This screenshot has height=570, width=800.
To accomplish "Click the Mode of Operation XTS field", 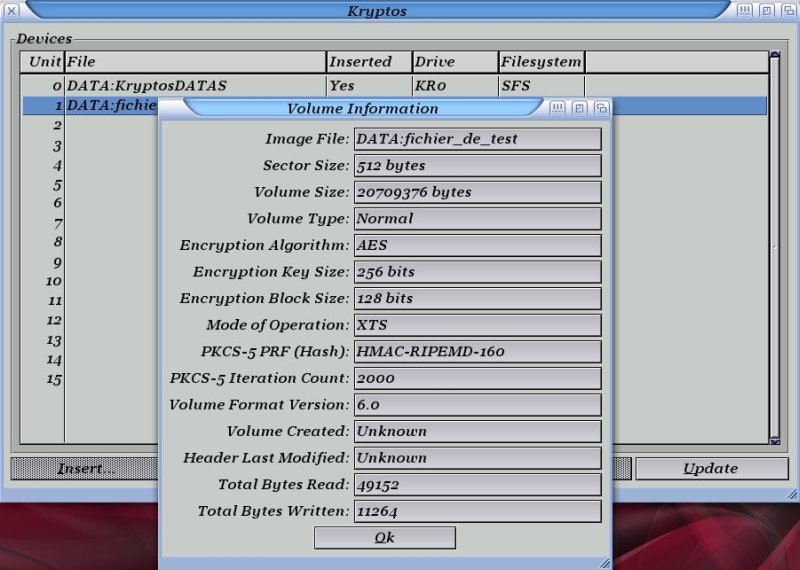I will point(478,325).
